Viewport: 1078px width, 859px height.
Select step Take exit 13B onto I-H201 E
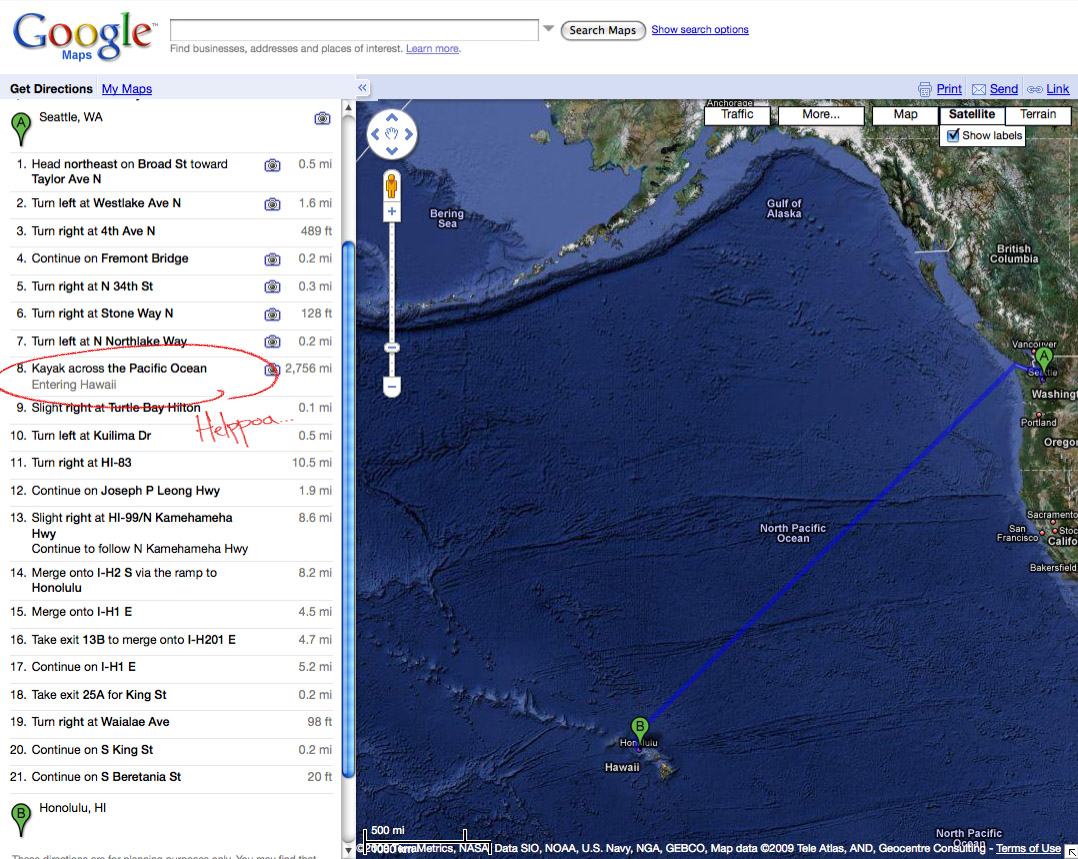[171, 640]
